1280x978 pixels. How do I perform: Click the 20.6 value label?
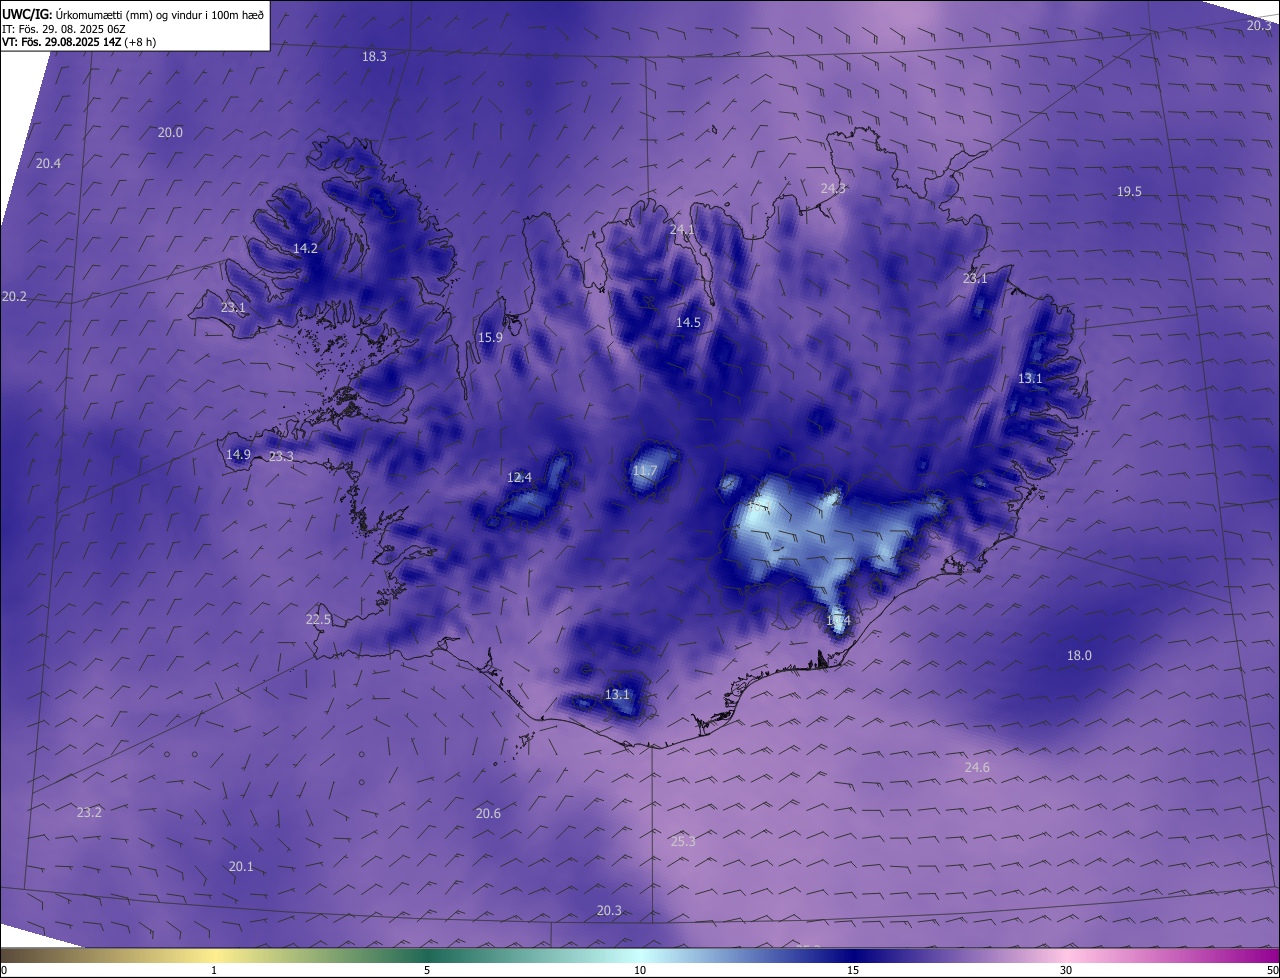[x=488, y=814]
